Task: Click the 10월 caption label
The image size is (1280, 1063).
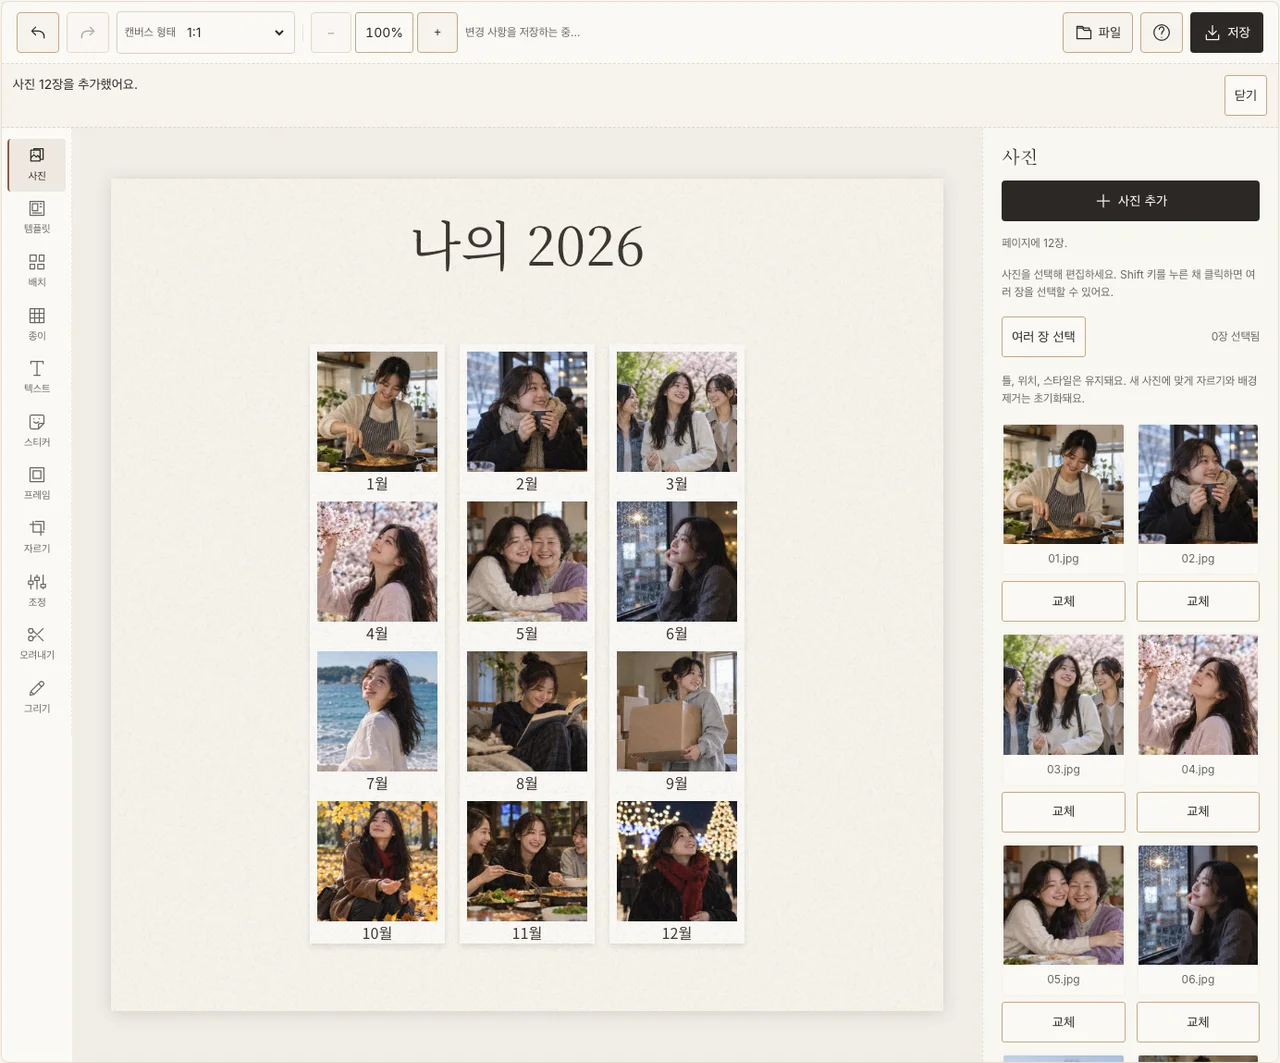Action: 377,933
